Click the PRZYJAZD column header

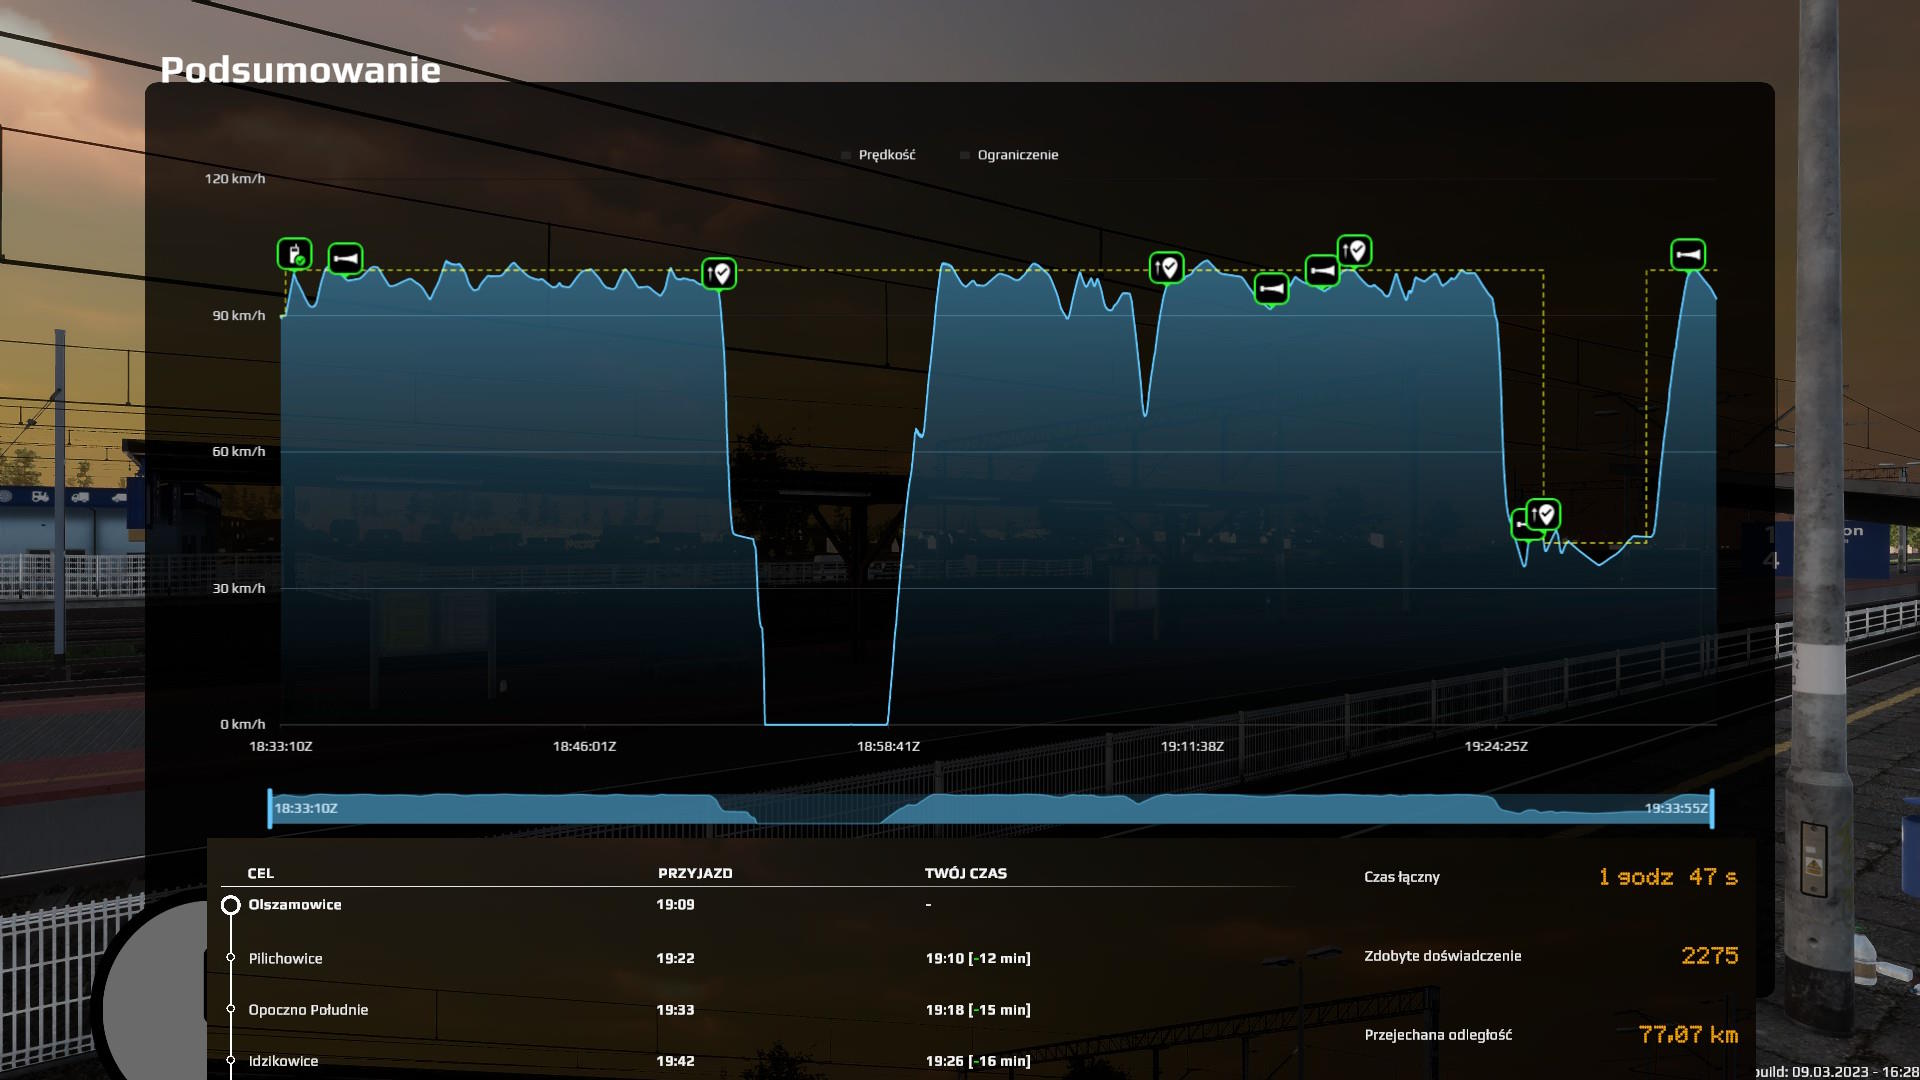(x=695, y=873)
